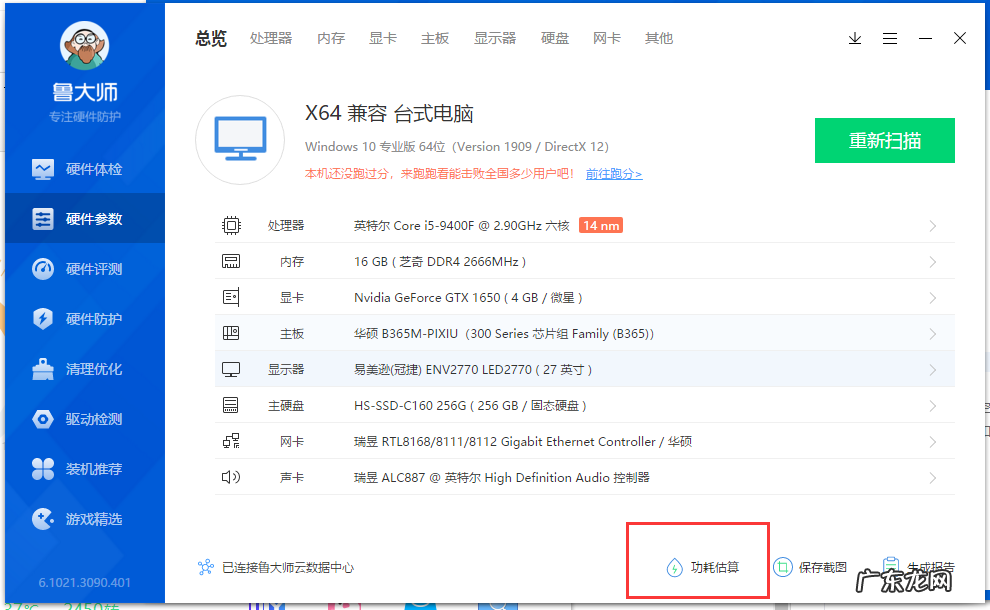990x610 pixels.
Task: Select 硬件评测 in the sidebar
Action: 84,268
